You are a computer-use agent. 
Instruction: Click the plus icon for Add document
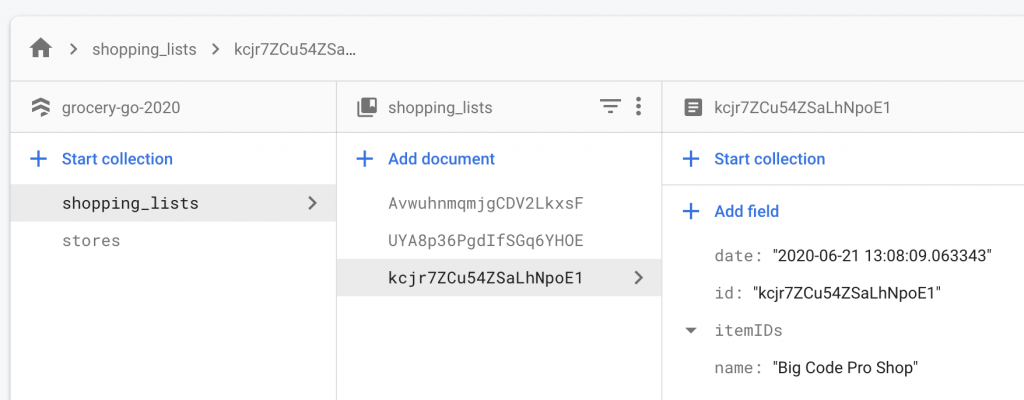[x=366, y=159]
